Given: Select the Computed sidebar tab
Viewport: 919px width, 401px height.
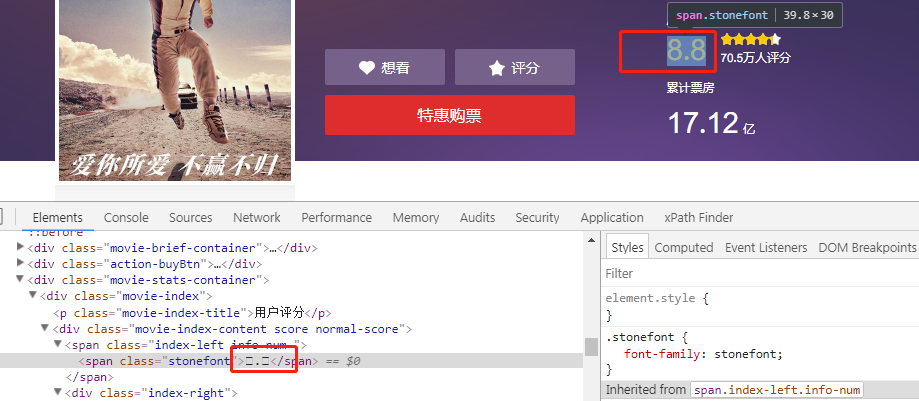Looking at the screenshot, I should tap(683, 247).
